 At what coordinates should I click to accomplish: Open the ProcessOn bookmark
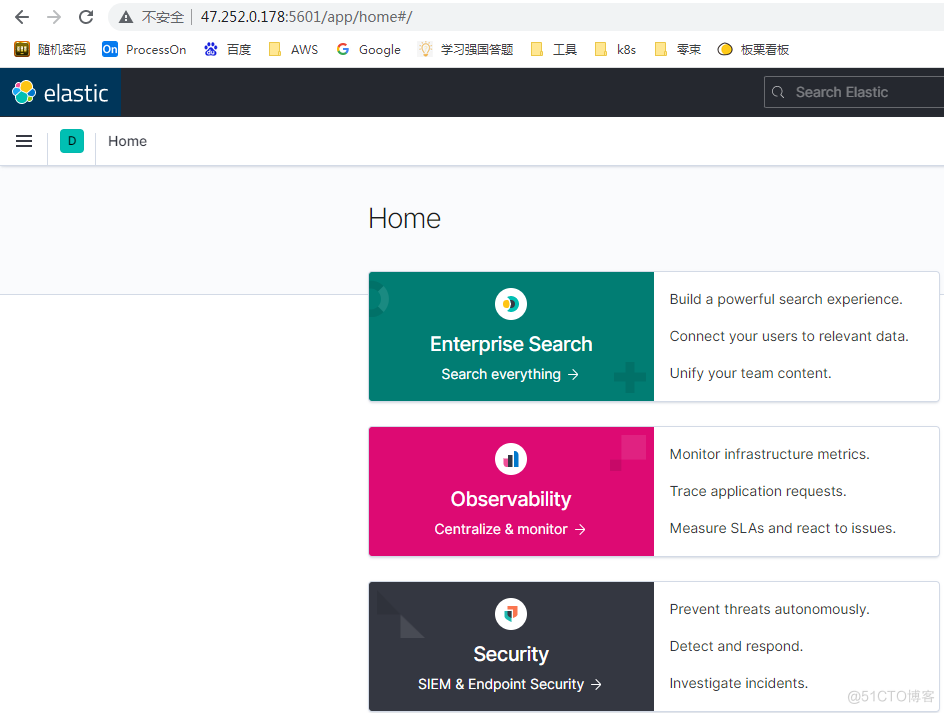(144, 49)
